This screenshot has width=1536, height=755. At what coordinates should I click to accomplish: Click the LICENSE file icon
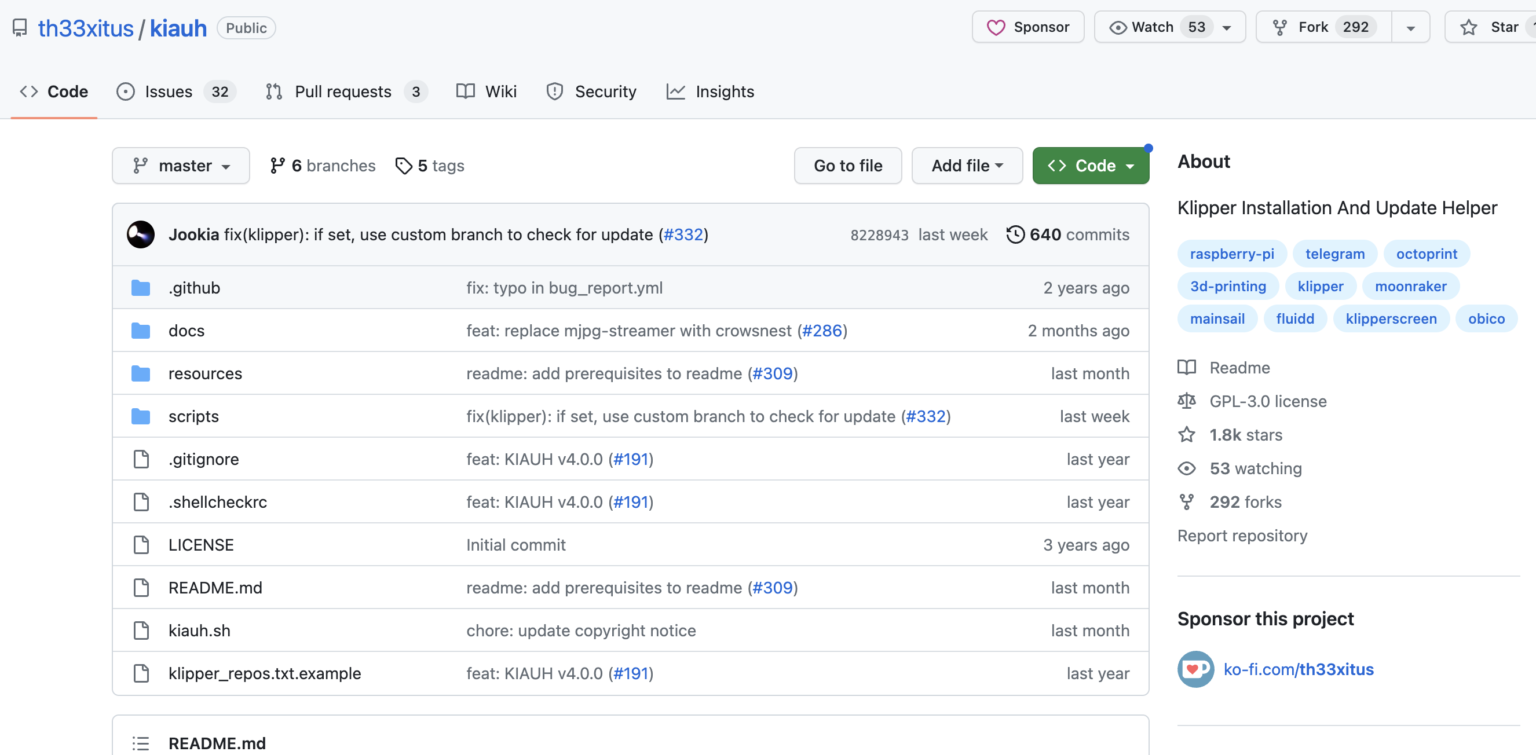click(141, 545)
